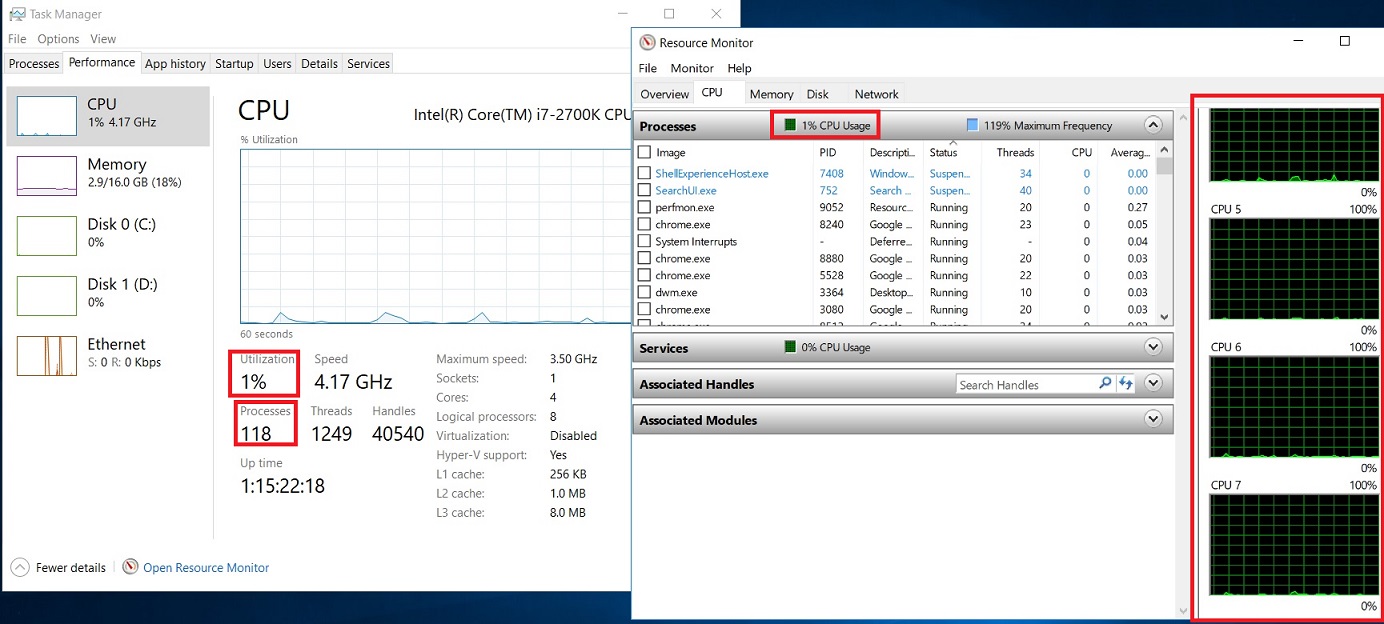
Task: Open the Overview tab in Resource Monitor
Action: click(664, 94)
